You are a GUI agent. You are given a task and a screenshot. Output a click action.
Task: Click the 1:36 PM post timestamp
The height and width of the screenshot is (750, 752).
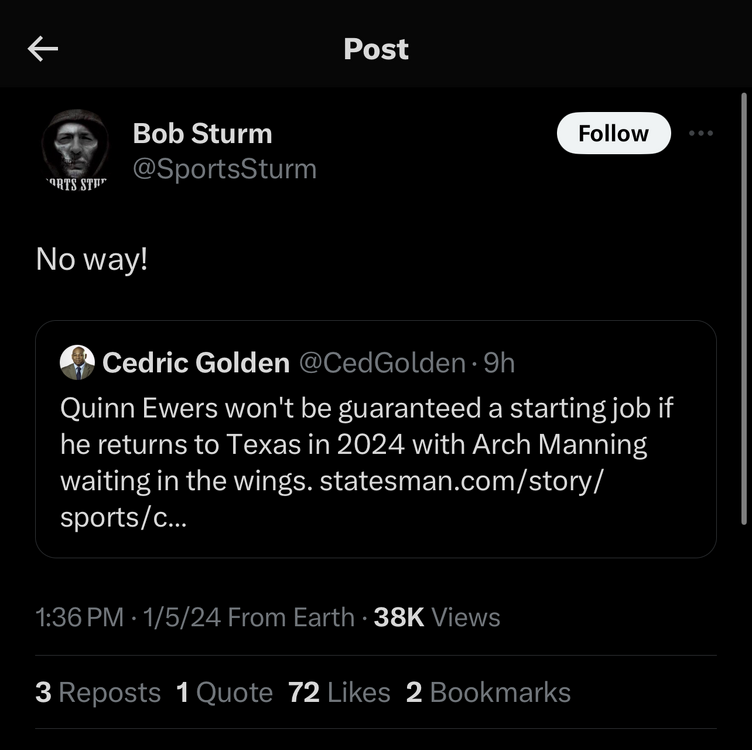79,618
